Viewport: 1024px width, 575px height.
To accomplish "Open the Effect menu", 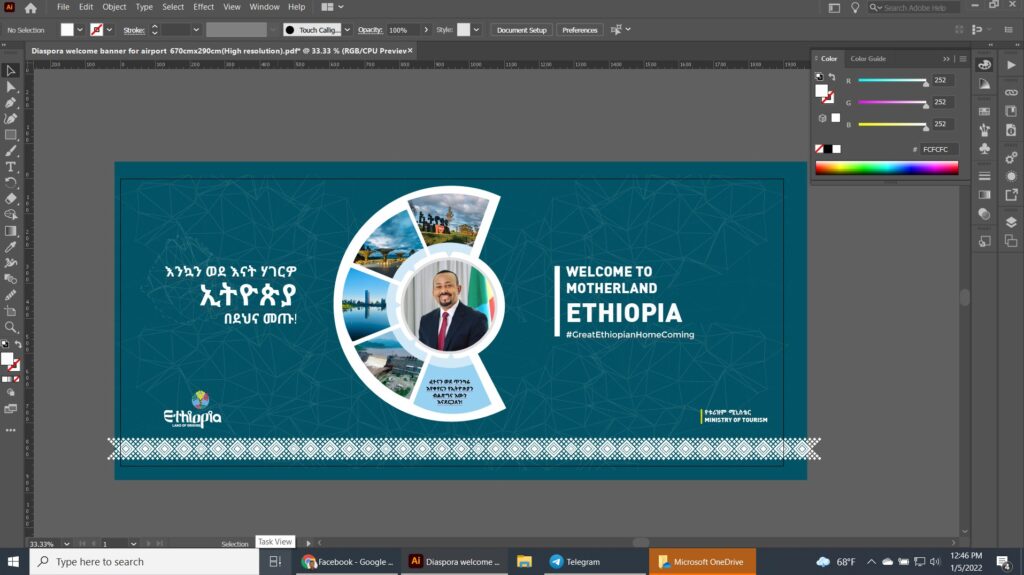I will [x=203, y=7].
